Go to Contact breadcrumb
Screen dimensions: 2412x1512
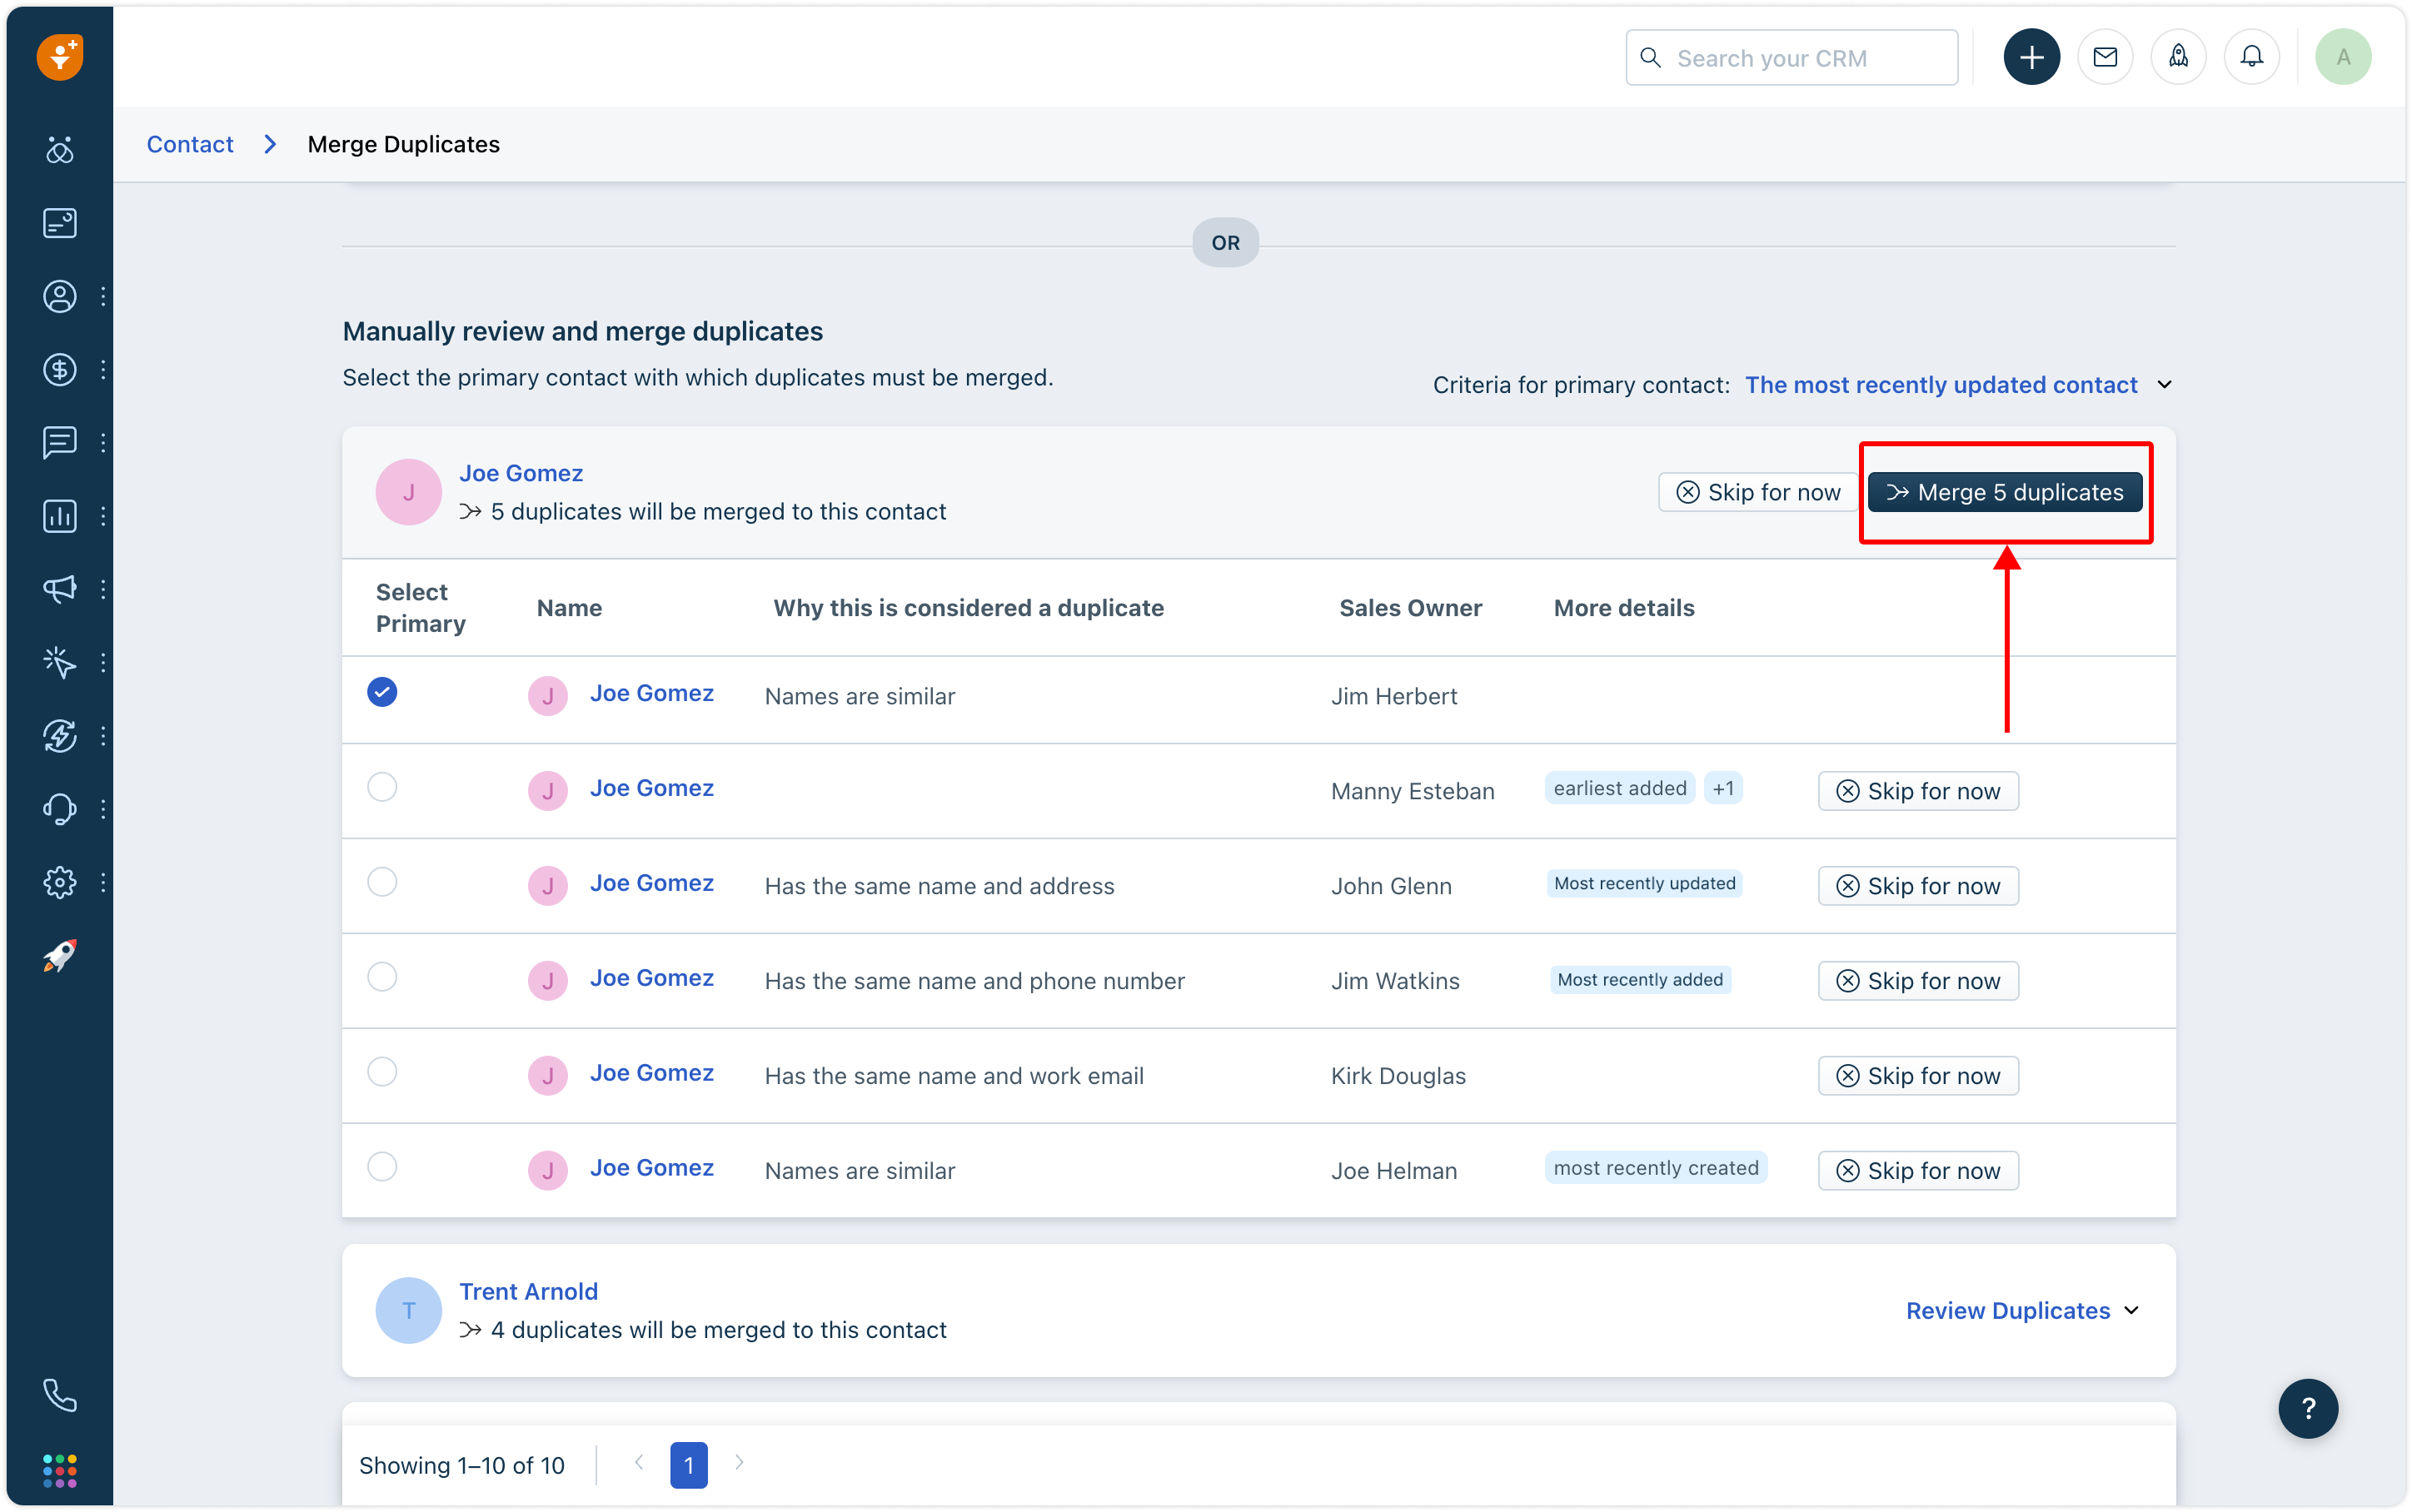[x=190, y=144]
